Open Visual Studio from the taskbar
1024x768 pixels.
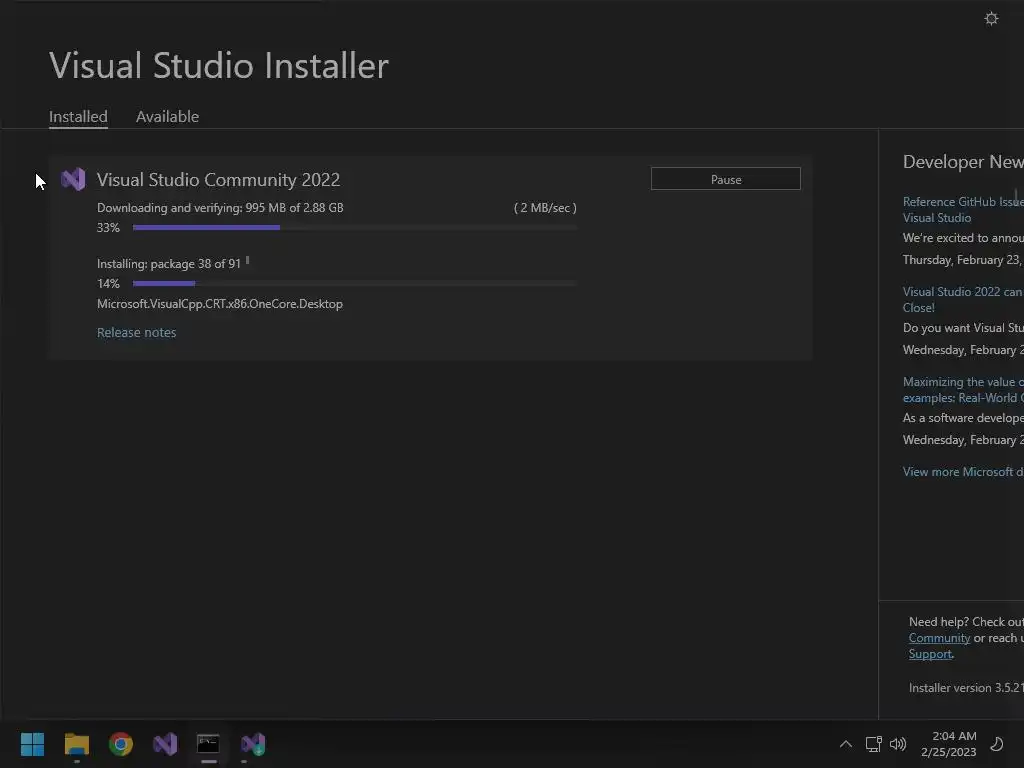tap(165, 744)
